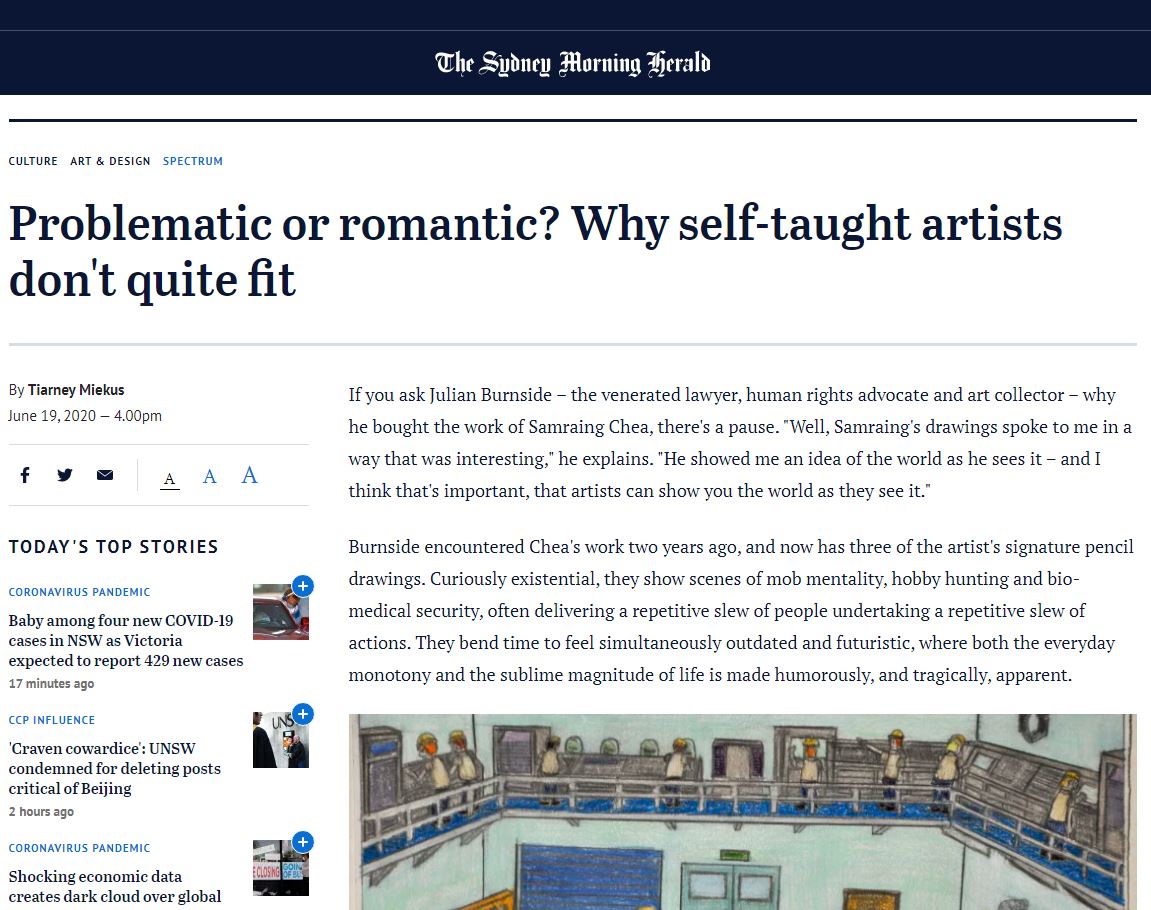
Task: Switch to the medium 'A' text size
Action: [x=209, y=475]
